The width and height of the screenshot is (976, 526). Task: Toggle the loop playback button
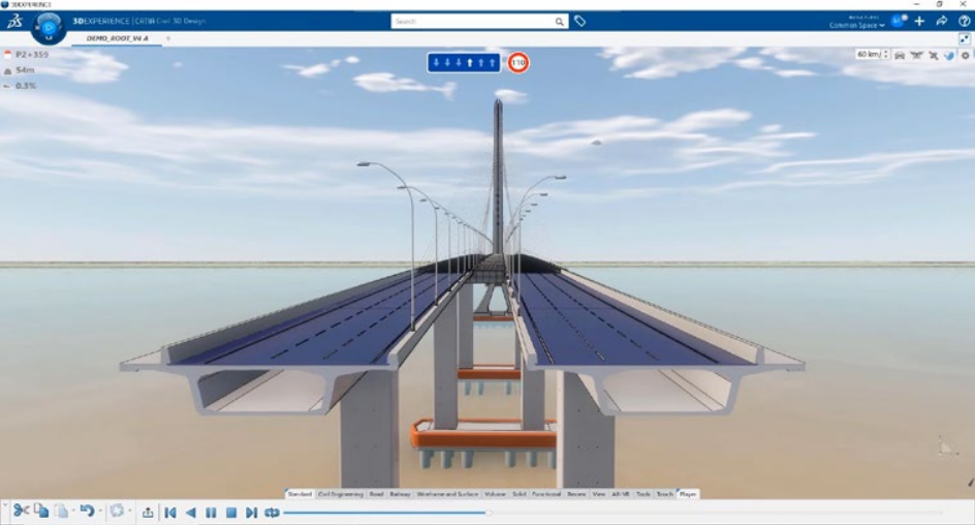pyautogui.click(x=272, y=512)
